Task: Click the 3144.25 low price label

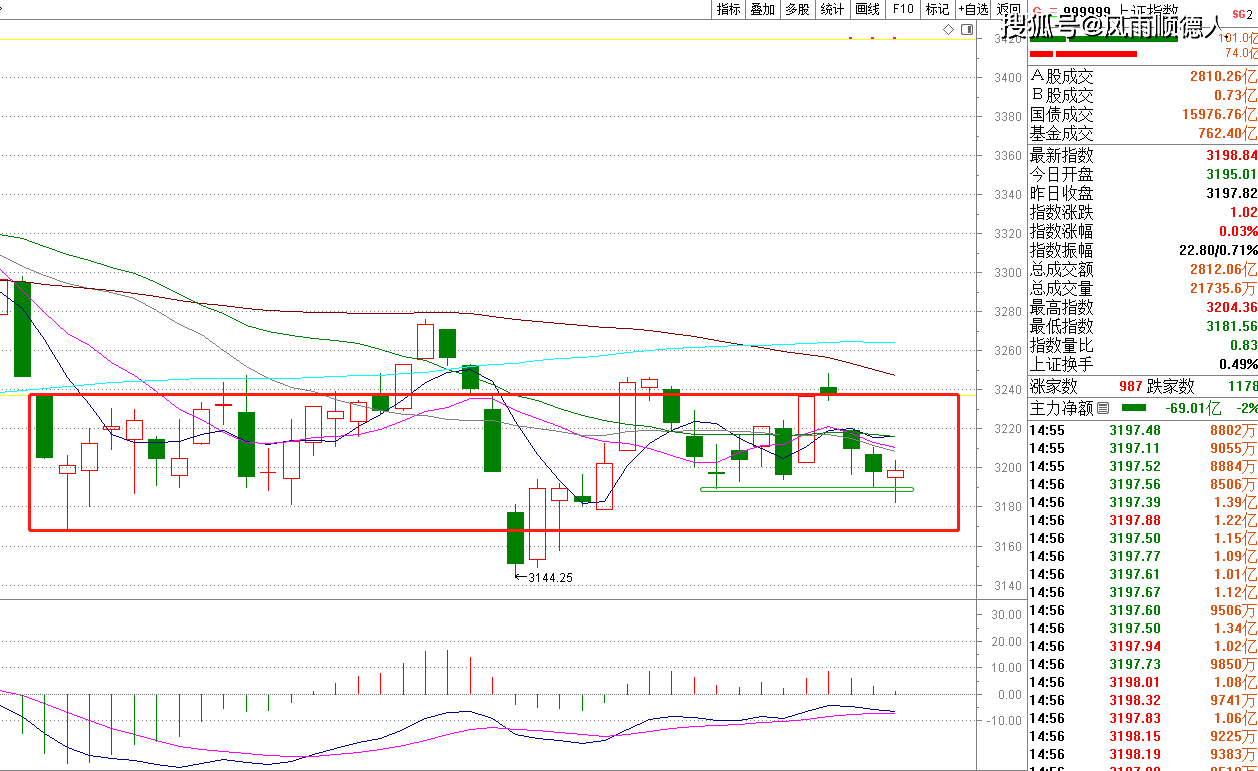Action: (550, 577)
